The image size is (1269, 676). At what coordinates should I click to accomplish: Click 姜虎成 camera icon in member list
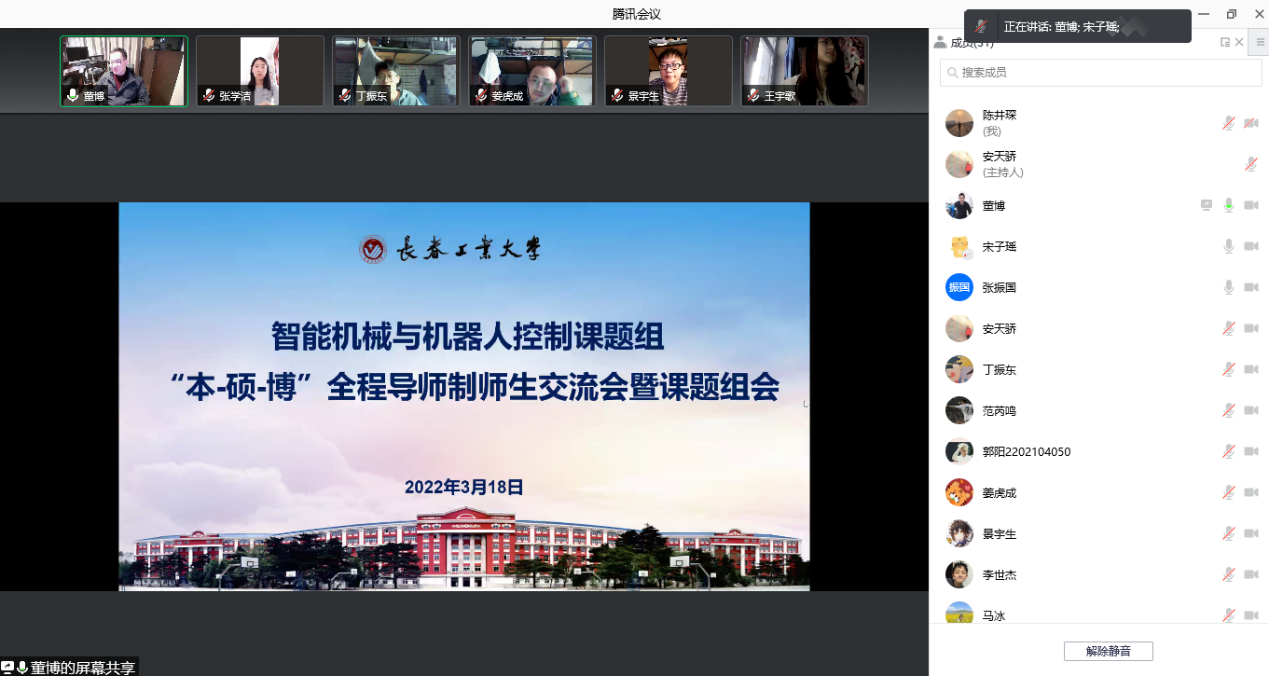(1250, 492)
